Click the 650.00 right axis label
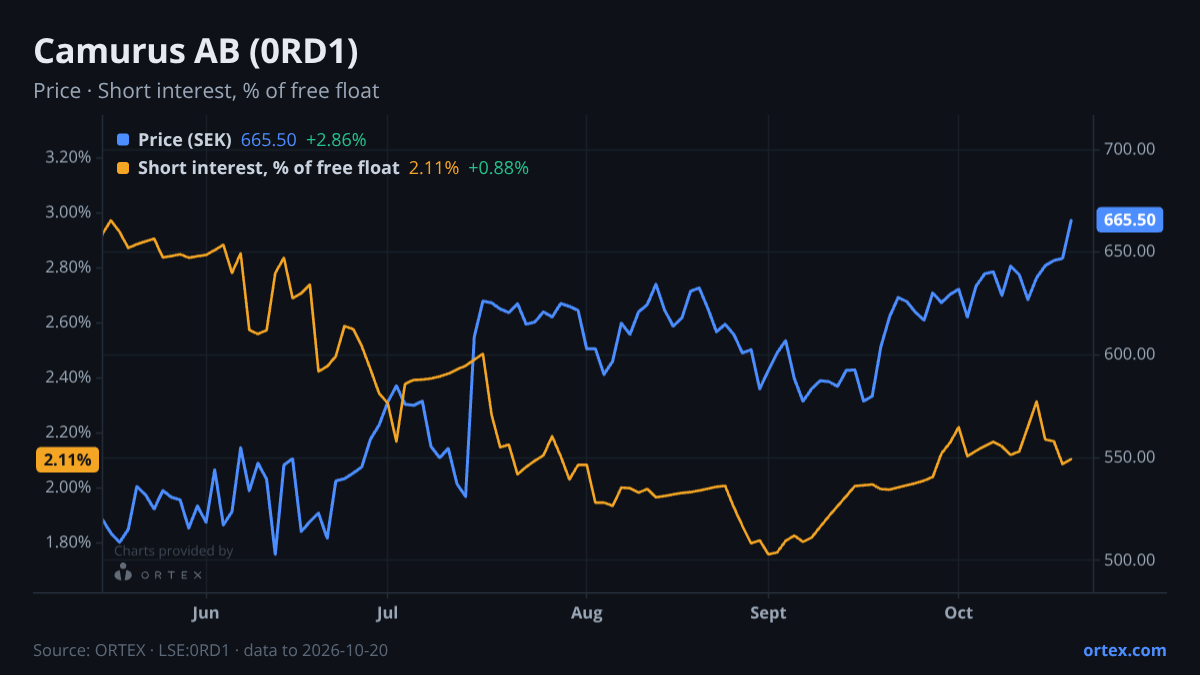Image resolution: width=1200 pixels, height=675 pixels. pos(1130,251)
